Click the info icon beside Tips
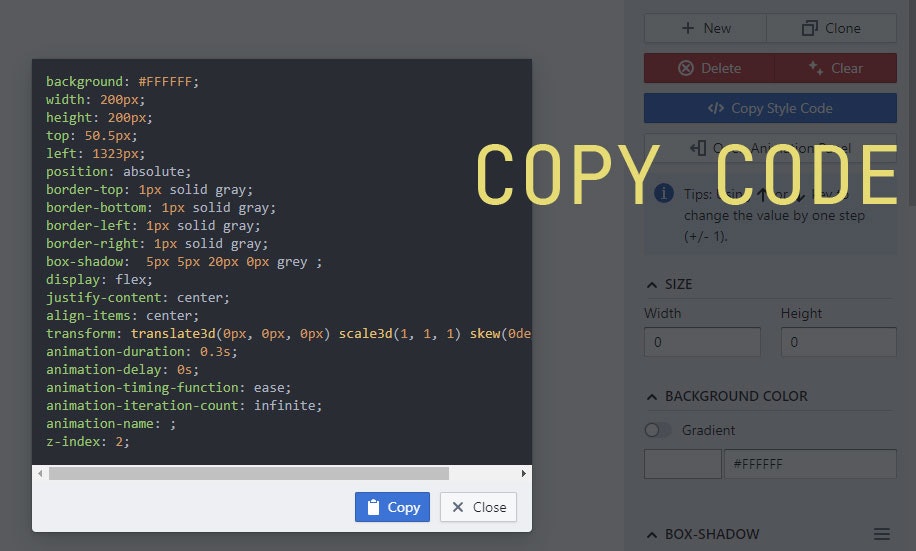Image resolution: width=916 pixels, height=551 pixels. coord(664,193)
